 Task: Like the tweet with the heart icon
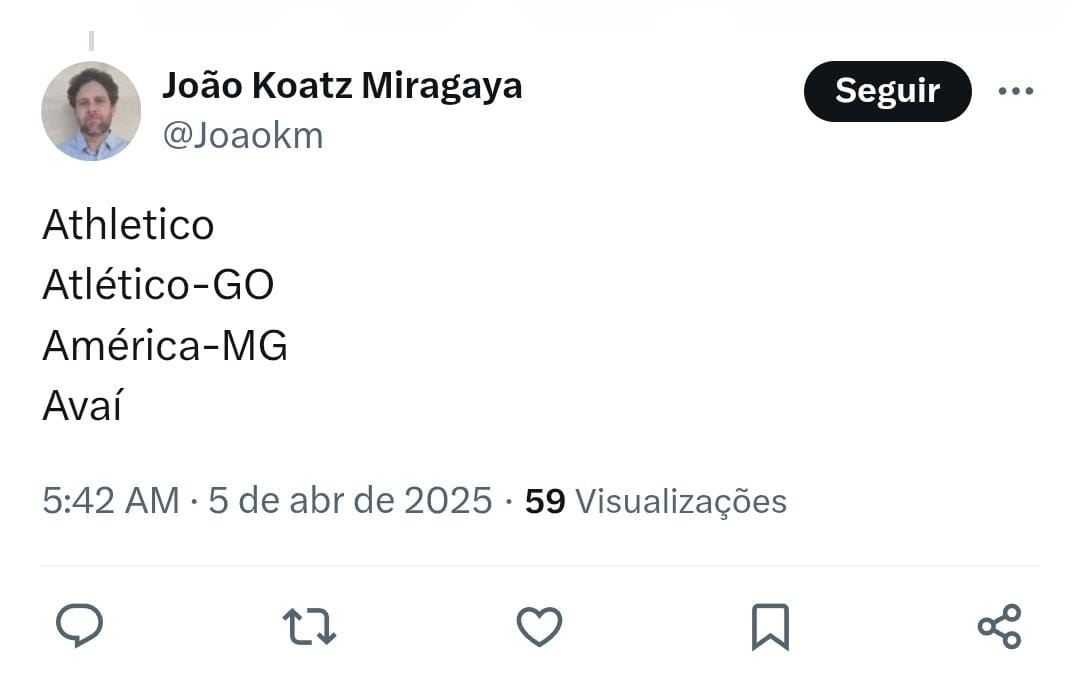click(x=539, y=627)
